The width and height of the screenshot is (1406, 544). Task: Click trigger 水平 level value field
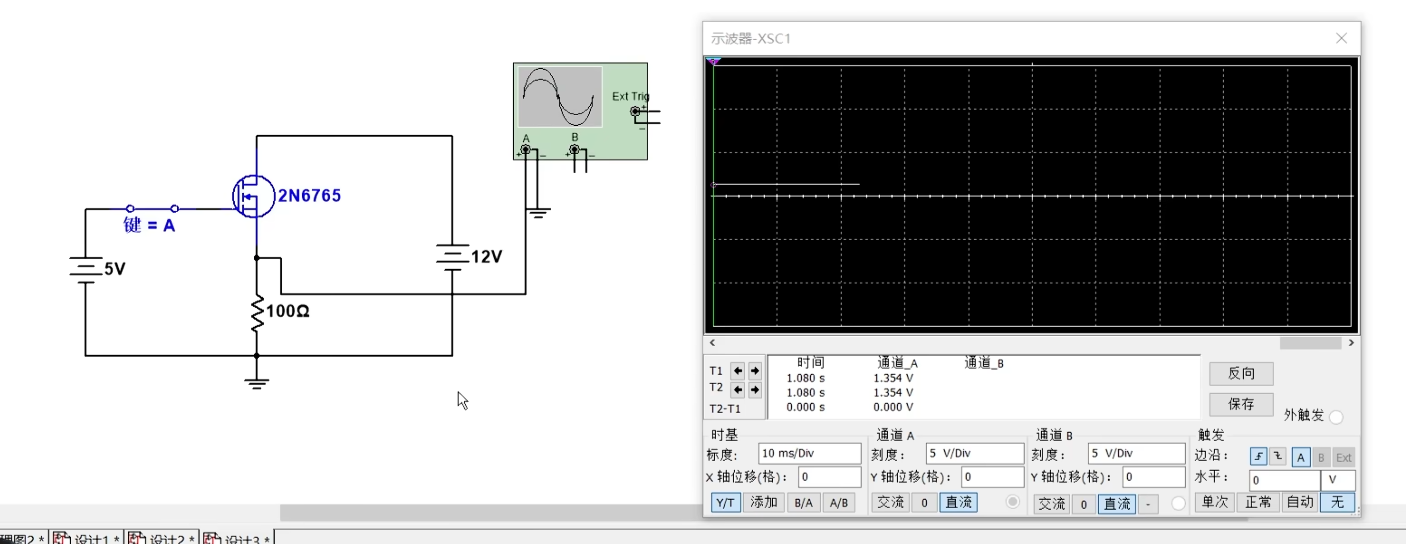tap(1284, 480)
